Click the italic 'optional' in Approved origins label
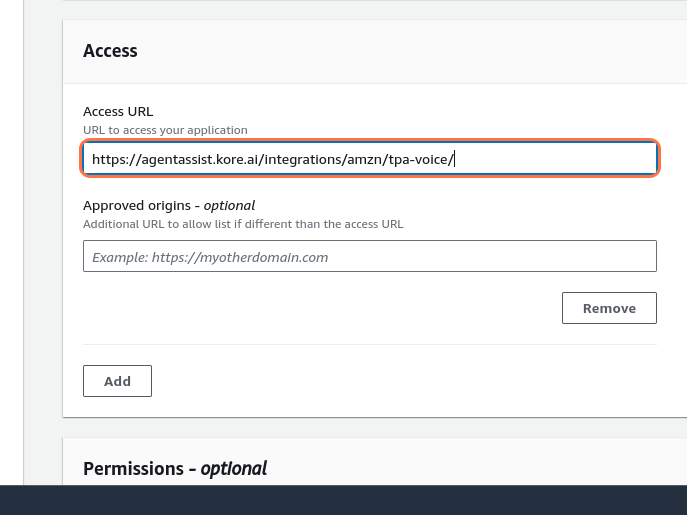Image resolution: width=687 pixels, height=515 pixels. point(229,206)
